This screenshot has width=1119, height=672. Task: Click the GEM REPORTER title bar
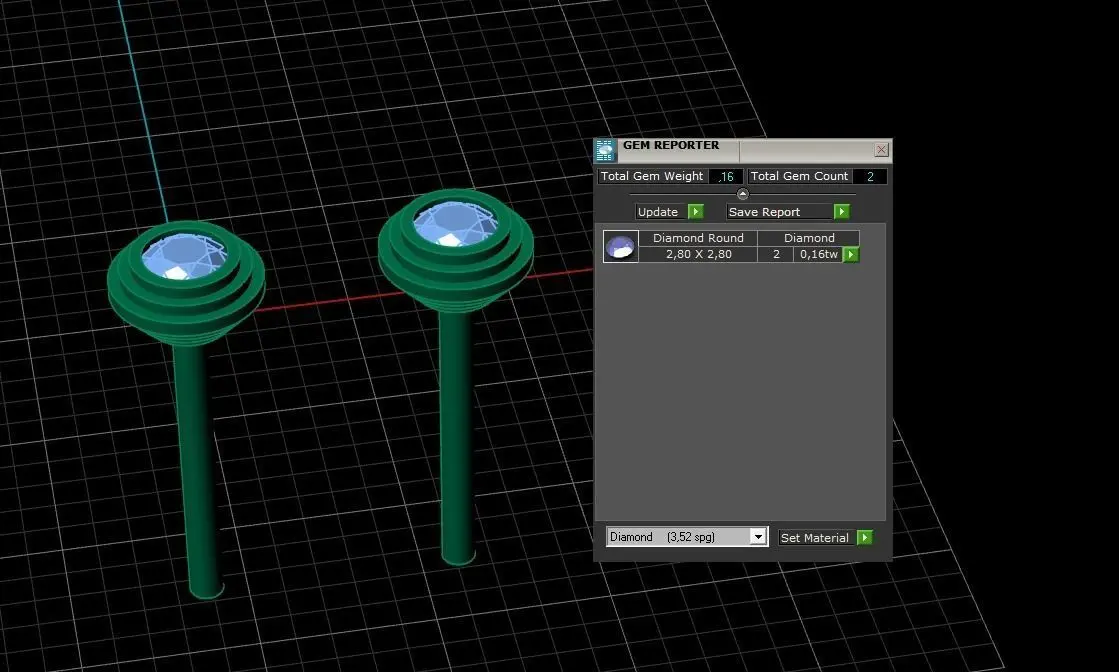(742, 150)
